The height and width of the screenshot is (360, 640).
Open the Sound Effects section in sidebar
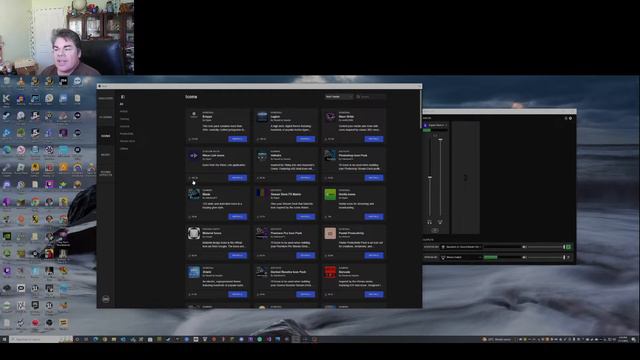click(106, 173)
